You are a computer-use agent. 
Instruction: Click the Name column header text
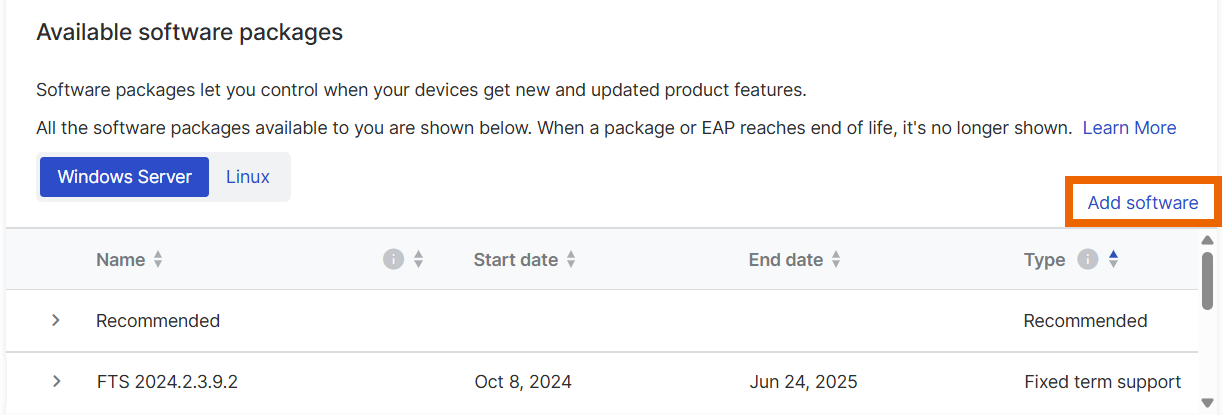click(120, 260)
